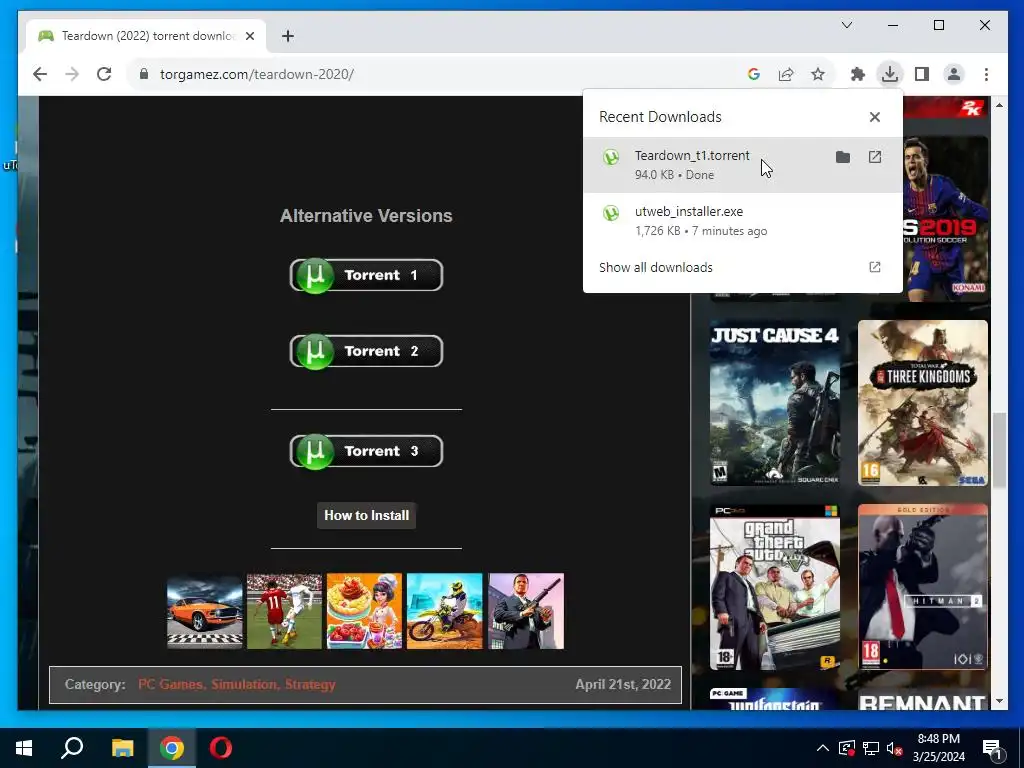Viewport: 1024px width, 768px height.
Task: Open the utweb_installer.exe download entry
Action: coord(743,221)
